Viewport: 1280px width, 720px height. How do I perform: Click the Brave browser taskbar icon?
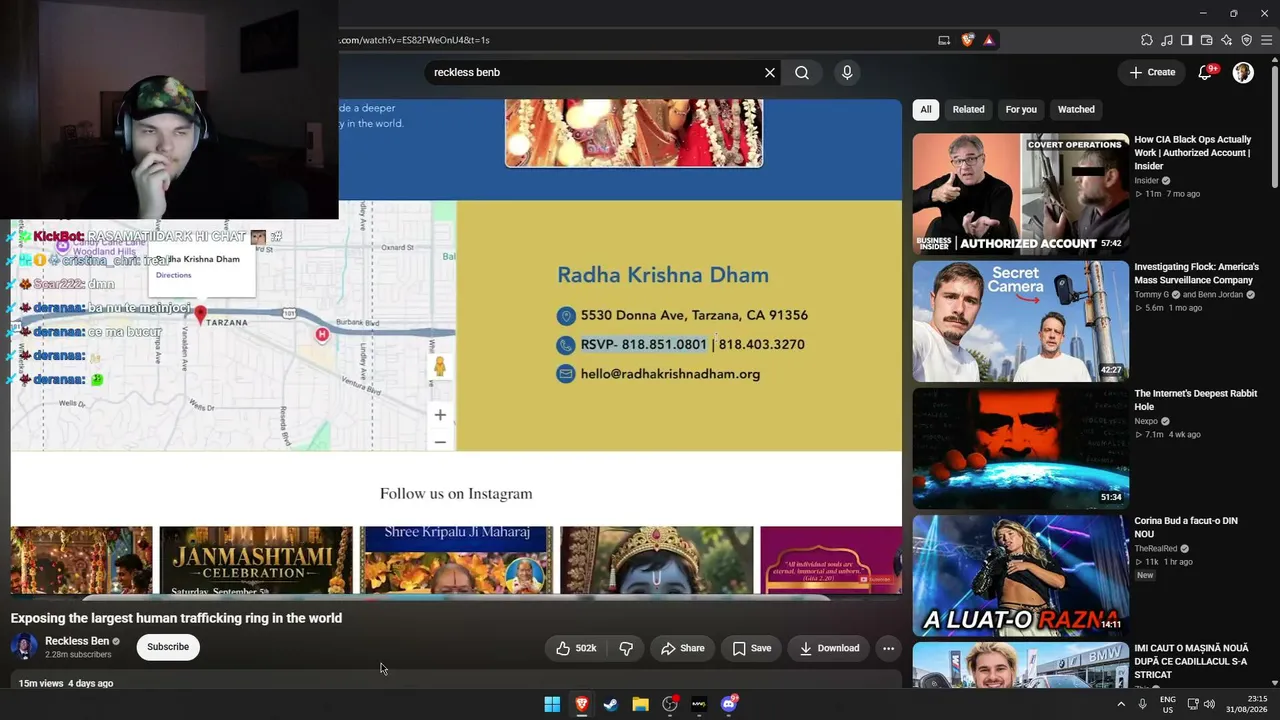581,704
